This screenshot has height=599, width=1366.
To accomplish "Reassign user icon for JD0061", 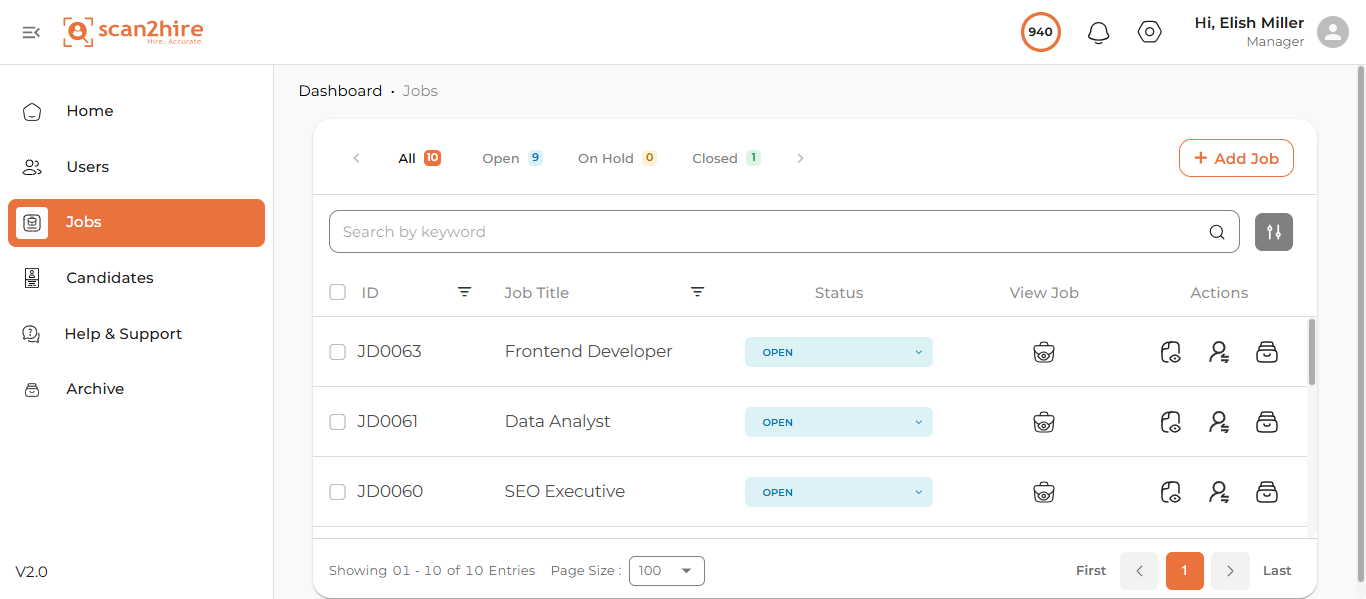I will tap(1219, 422).
